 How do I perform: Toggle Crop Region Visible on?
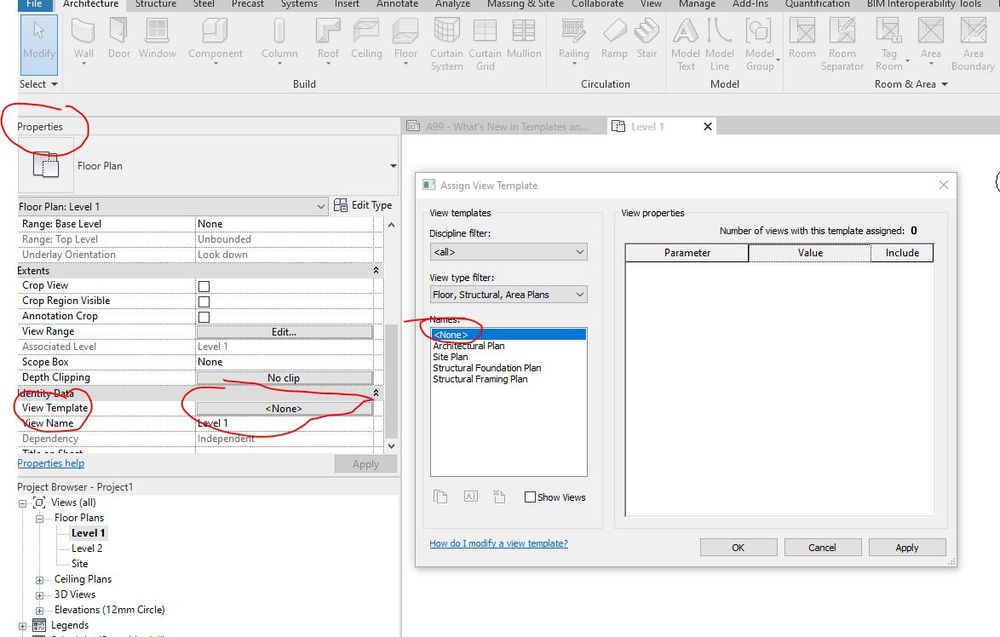point(202,300)
